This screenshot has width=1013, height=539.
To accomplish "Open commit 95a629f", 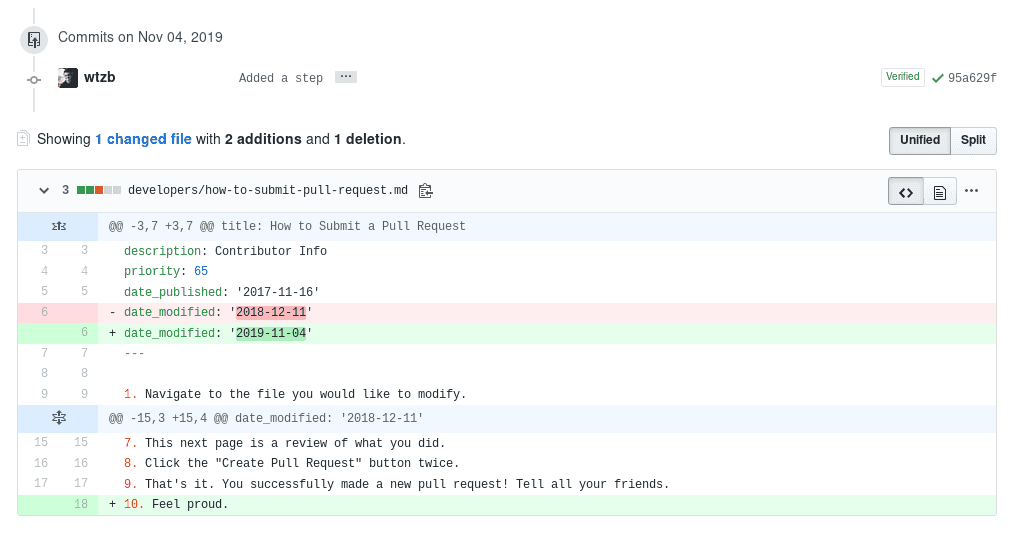I will click(972, 78).
